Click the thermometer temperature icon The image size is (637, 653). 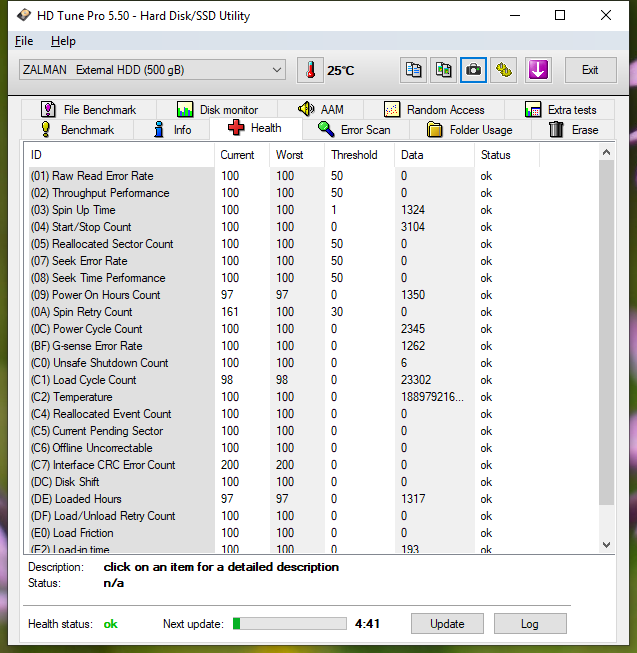point(310,70)
